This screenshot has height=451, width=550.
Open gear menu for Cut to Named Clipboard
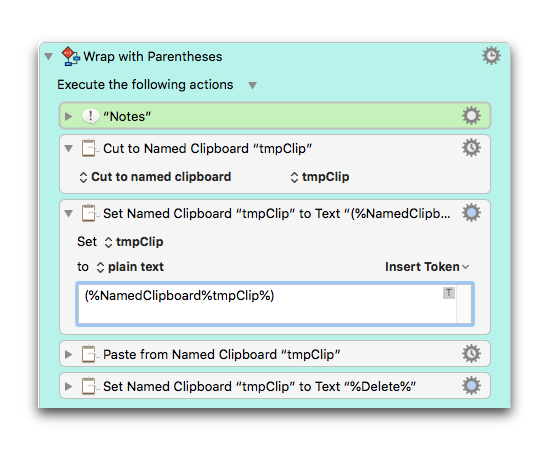[x=471, y=148]
